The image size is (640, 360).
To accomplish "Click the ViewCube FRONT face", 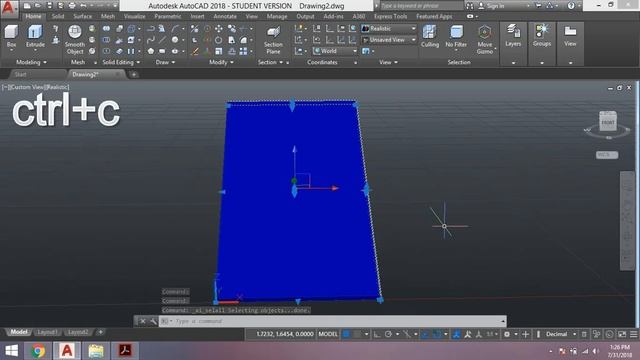I will tap(608, 122).
